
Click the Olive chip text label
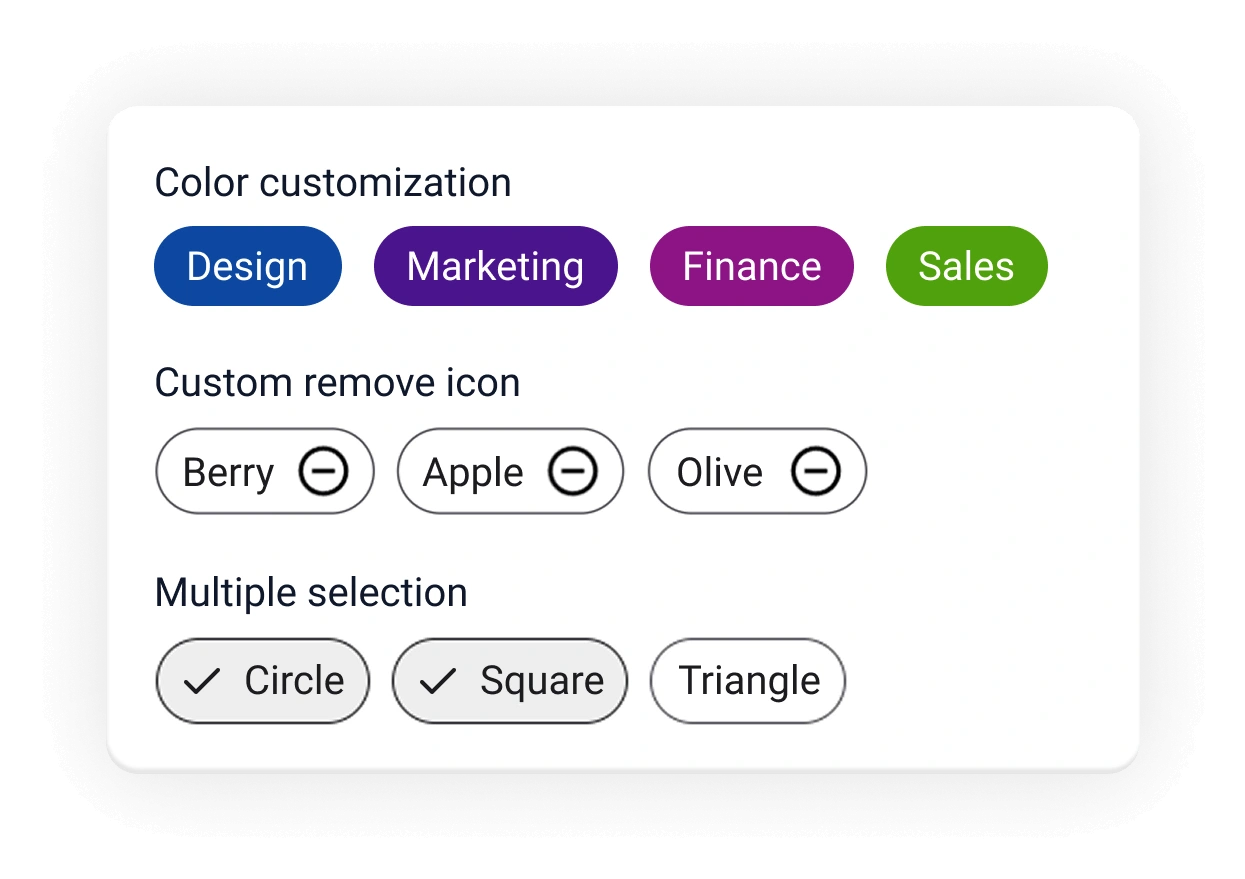click(719, 473)
